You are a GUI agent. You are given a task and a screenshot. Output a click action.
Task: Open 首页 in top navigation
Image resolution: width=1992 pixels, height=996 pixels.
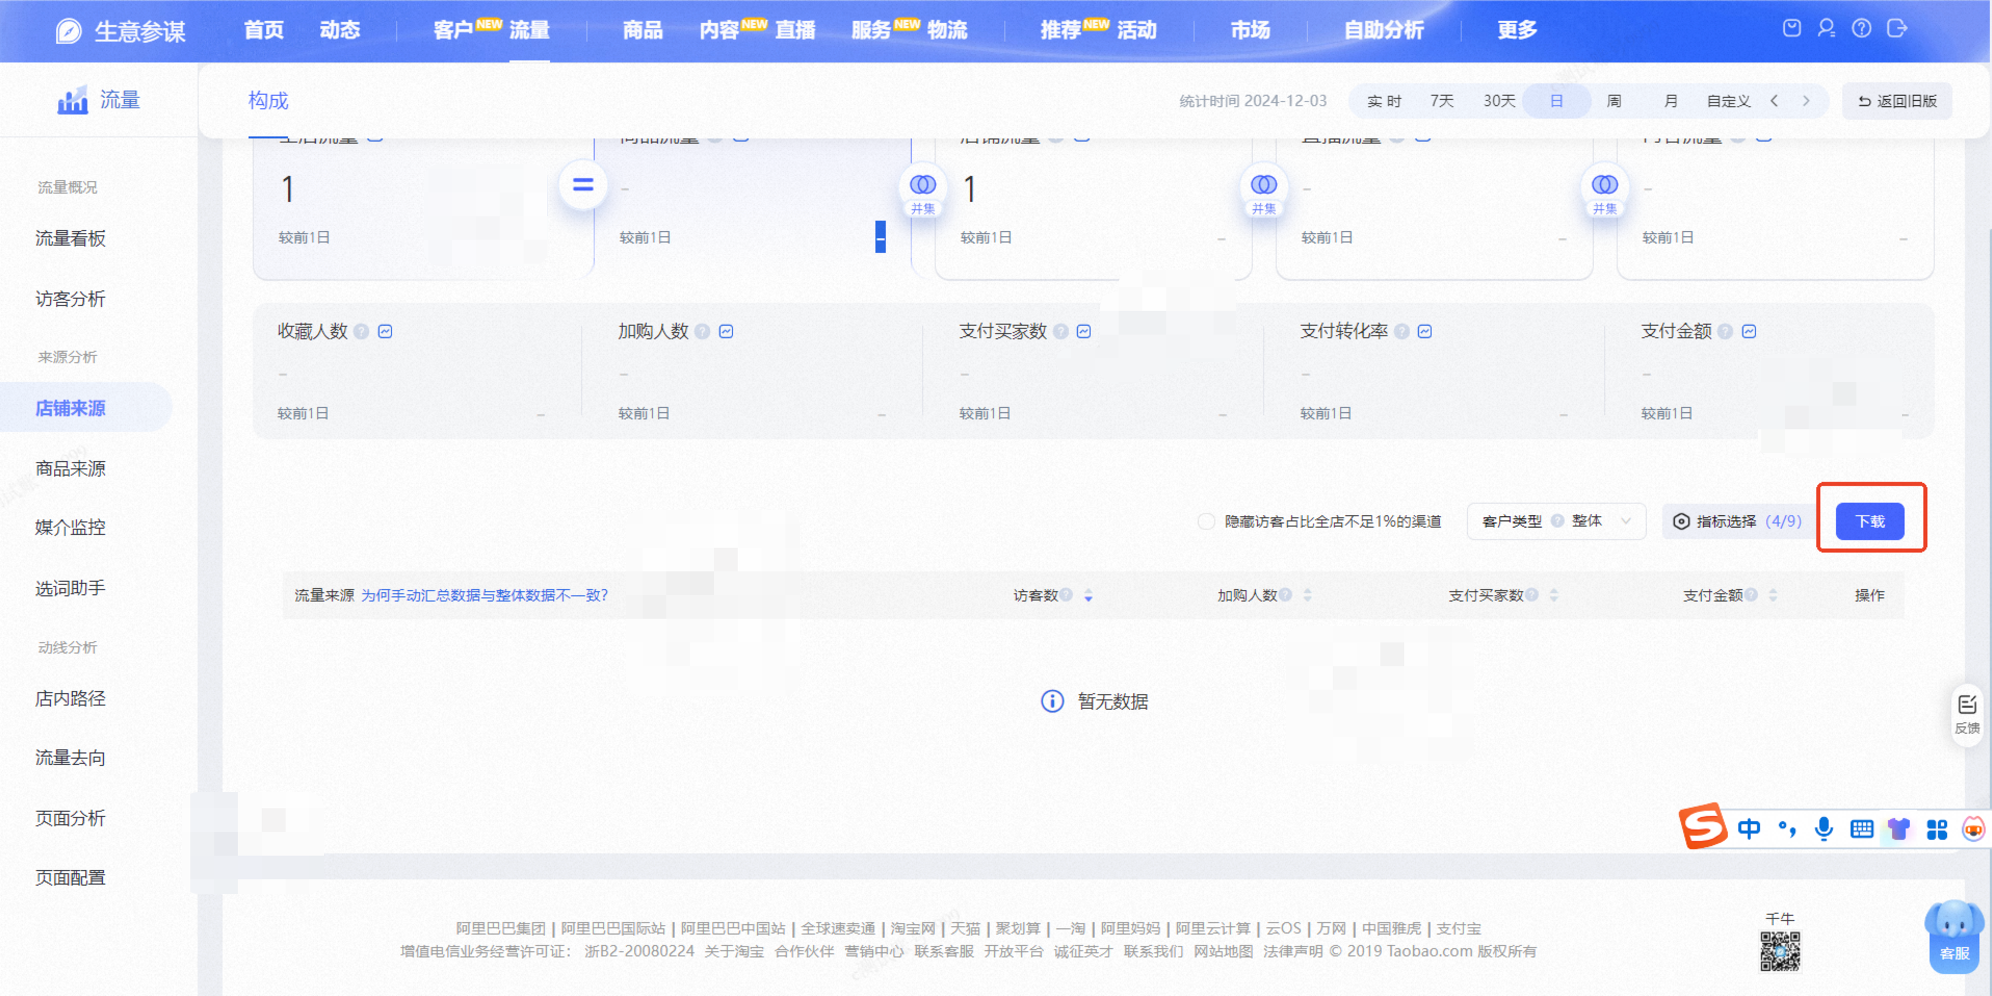(x=264, y=30)
